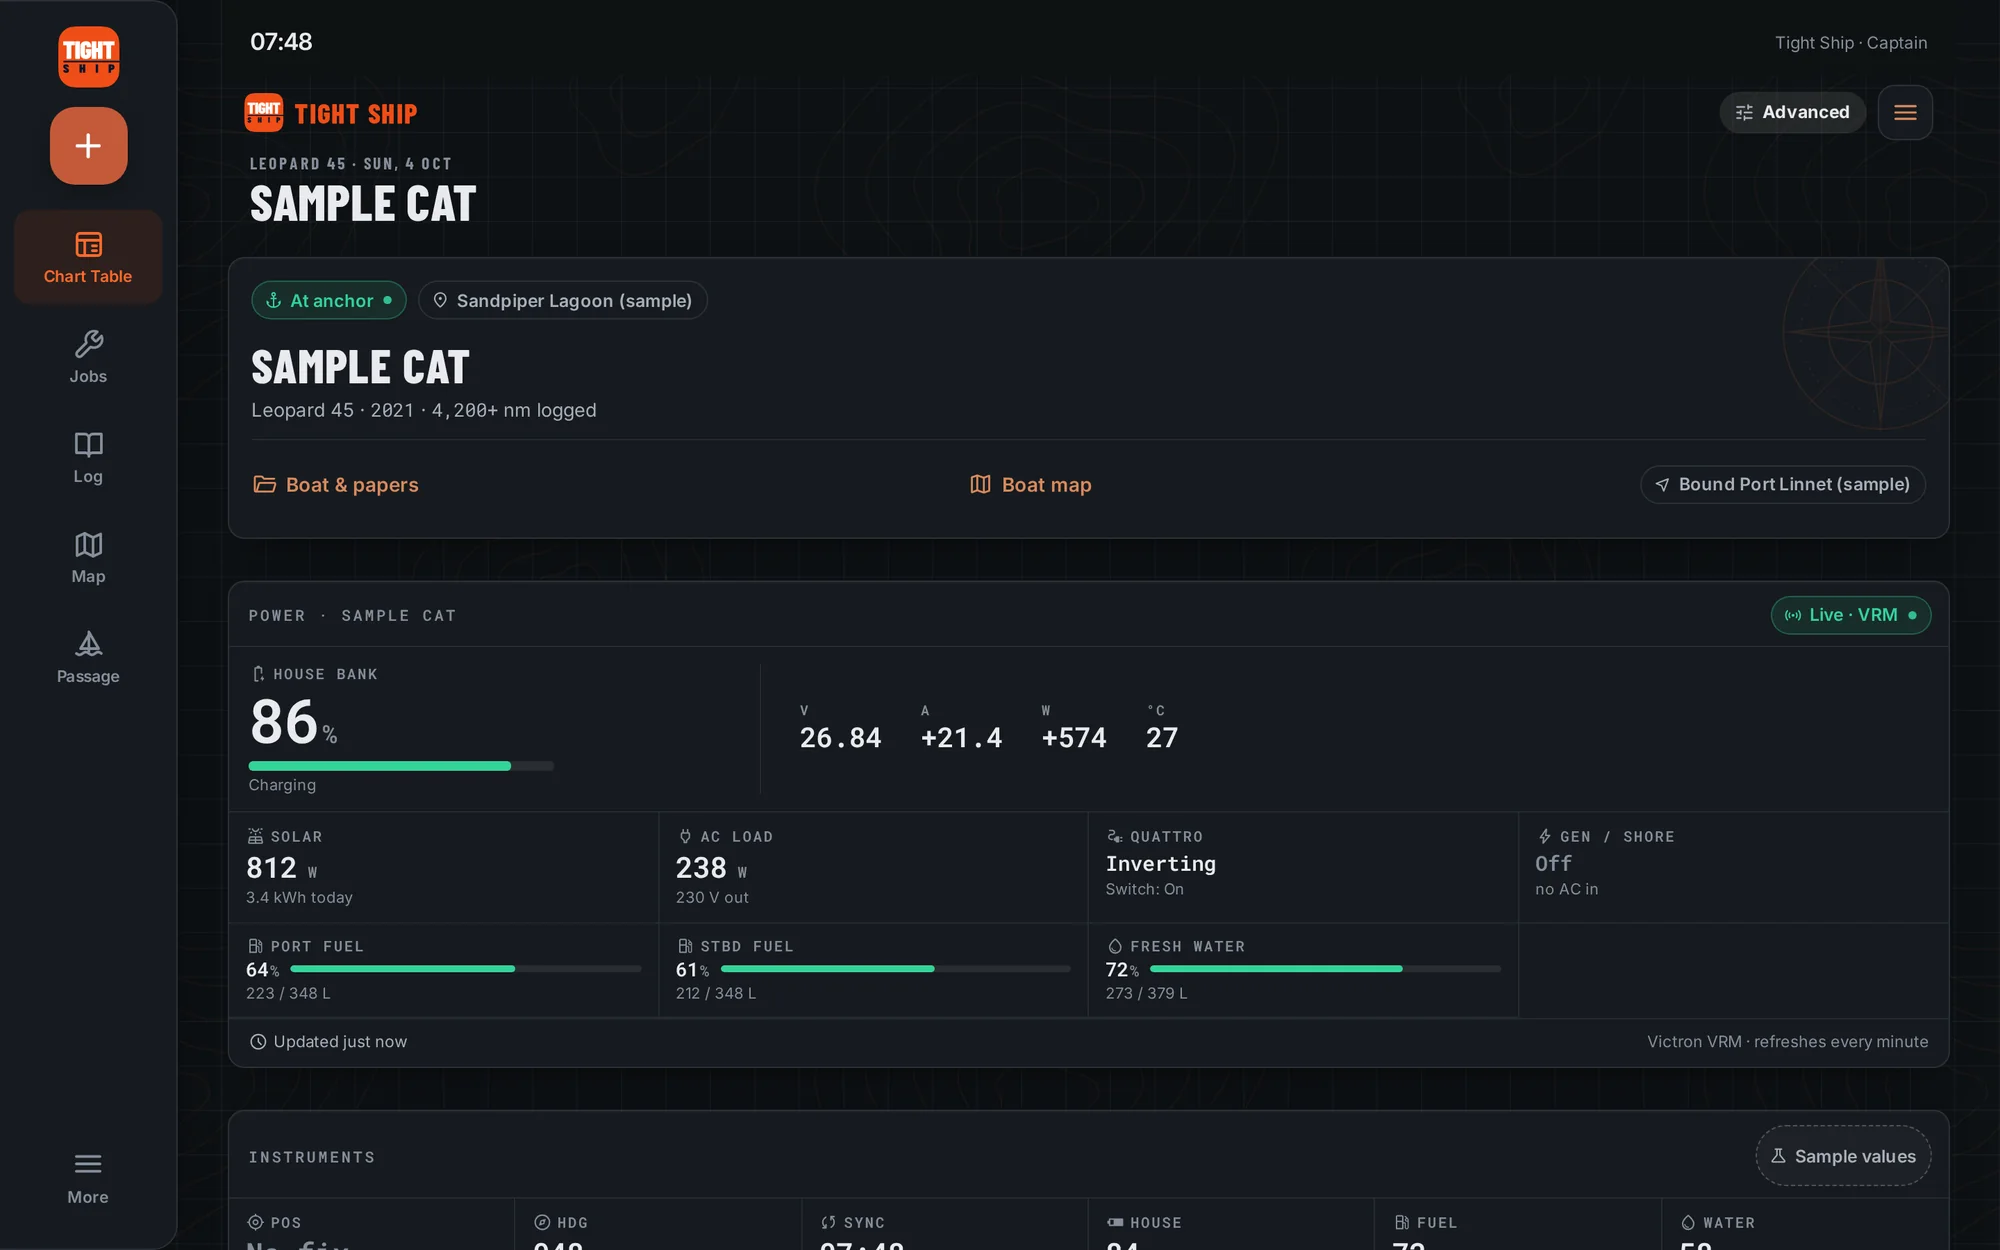Screen dimensions: 2000x1250
Task: Click the Quattro inverter icon
Action: pos(1114,836)
